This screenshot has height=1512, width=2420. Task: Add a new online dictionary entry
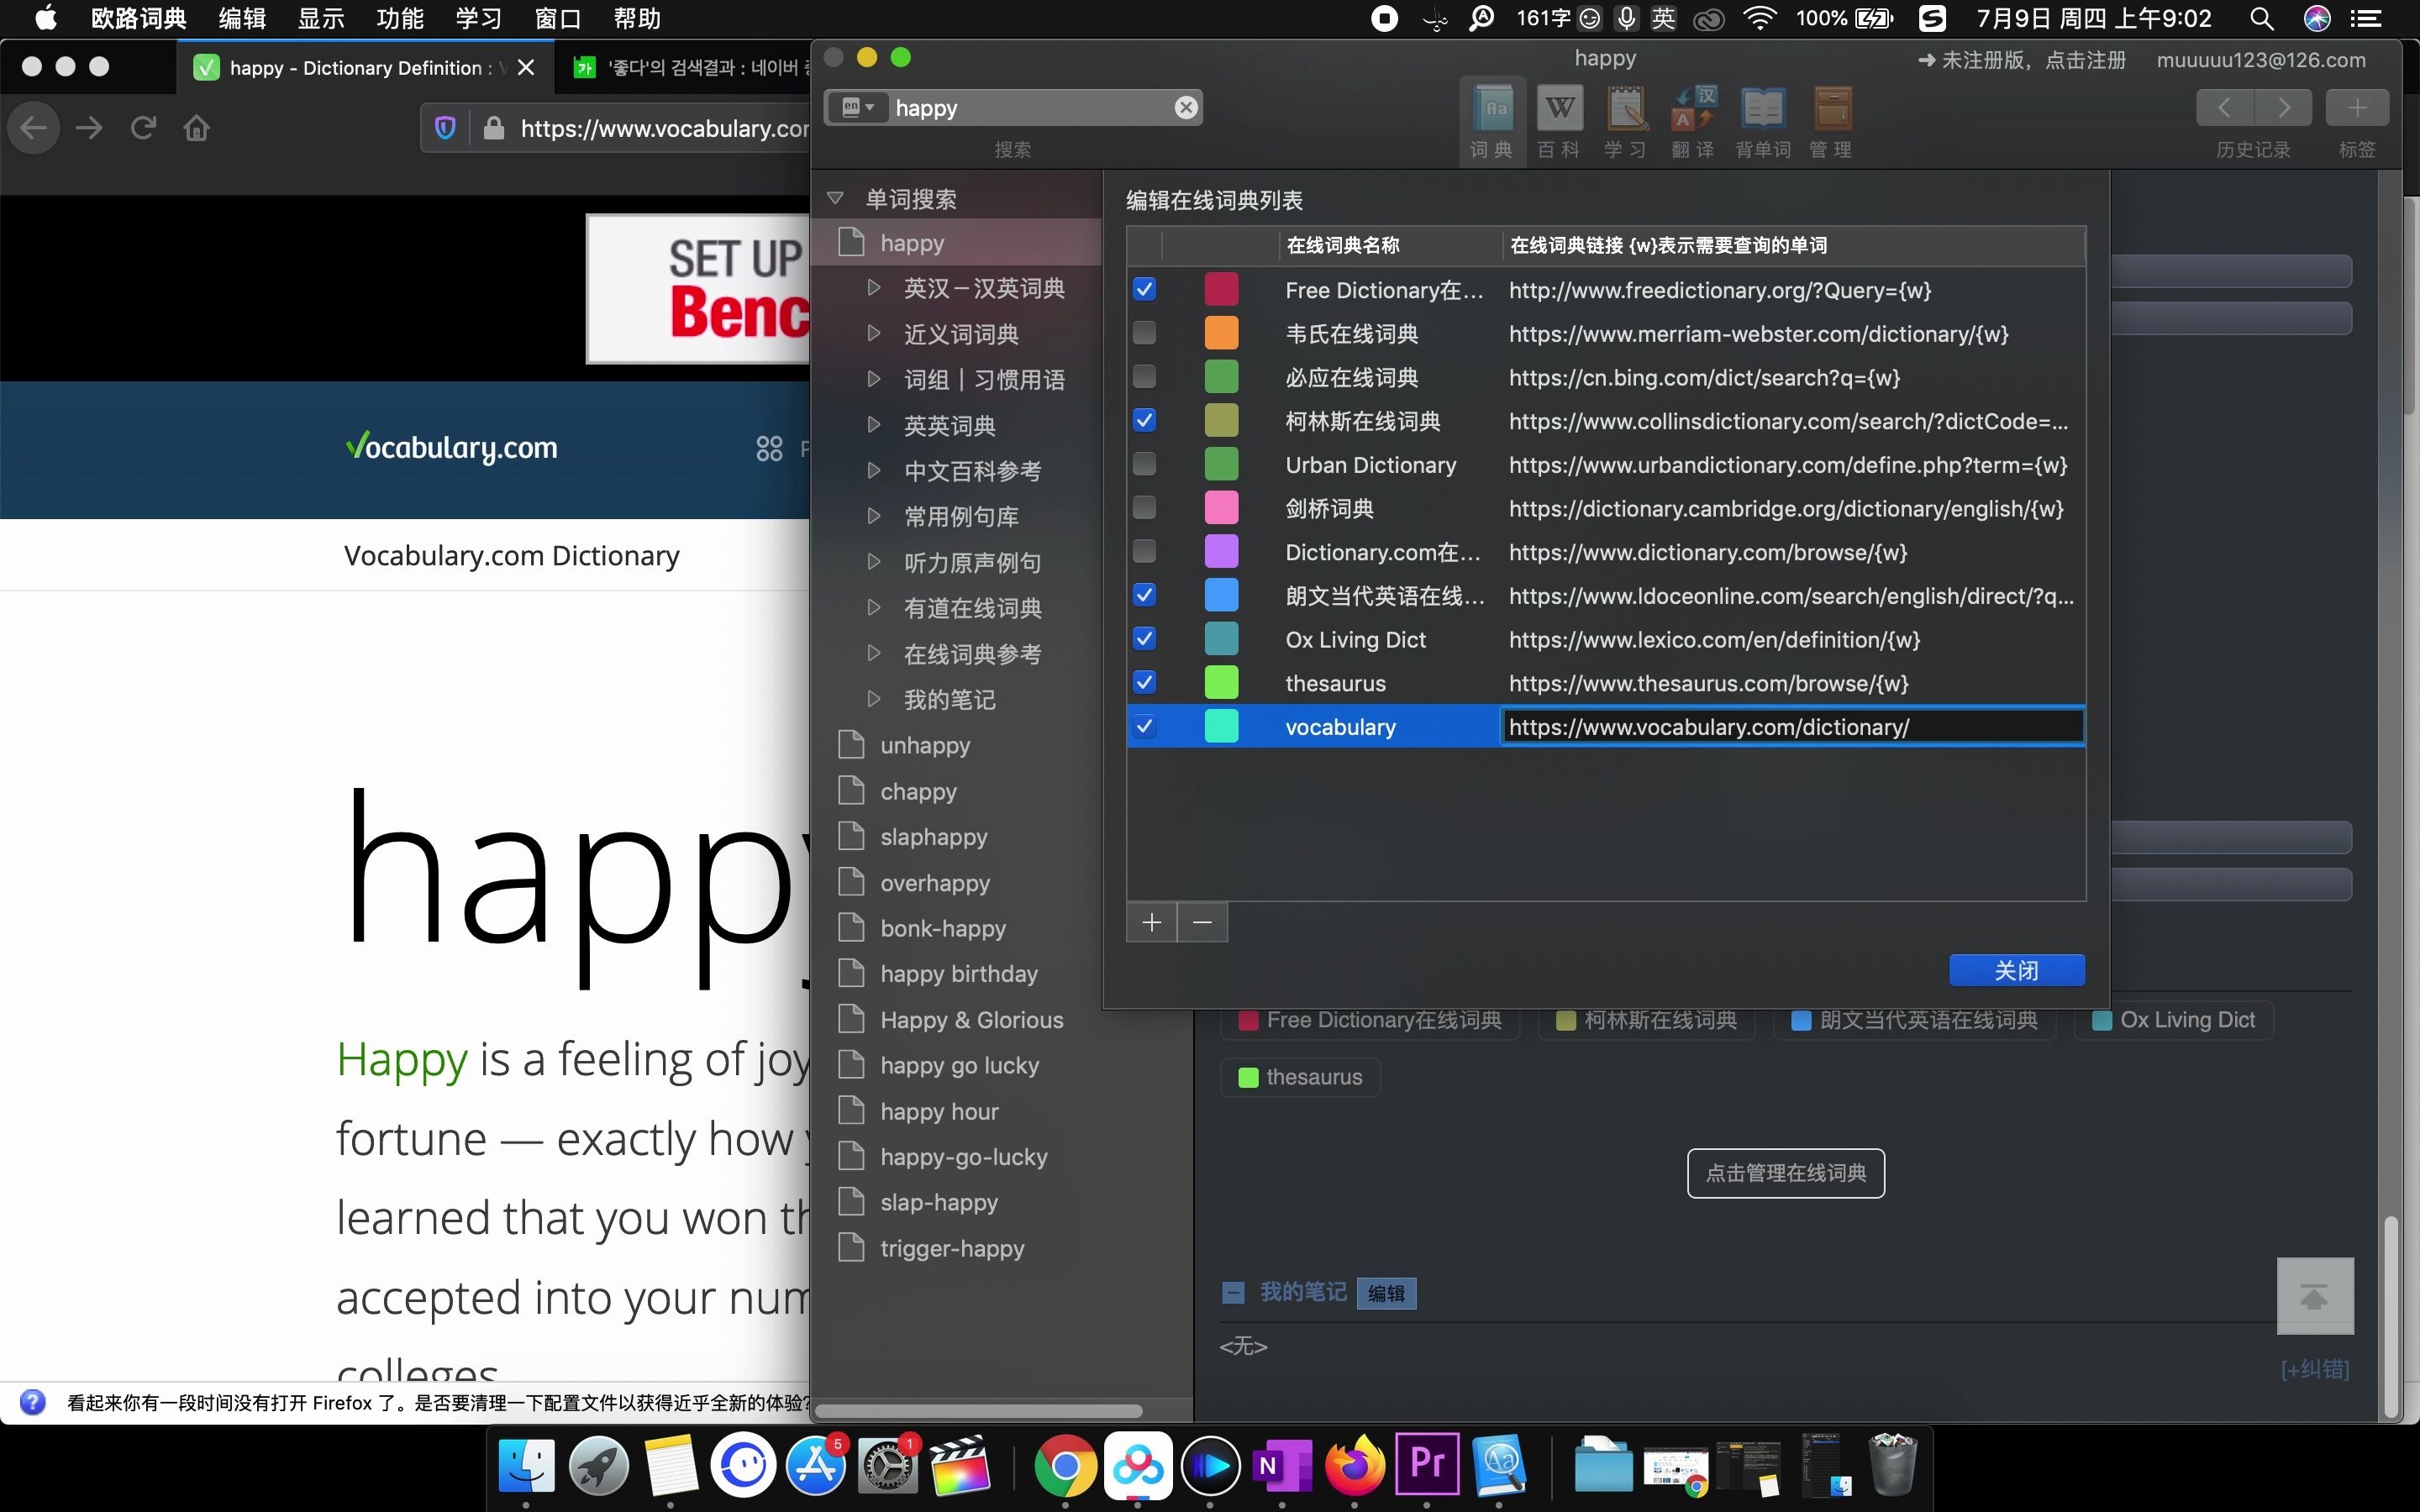click(1152, 922)
